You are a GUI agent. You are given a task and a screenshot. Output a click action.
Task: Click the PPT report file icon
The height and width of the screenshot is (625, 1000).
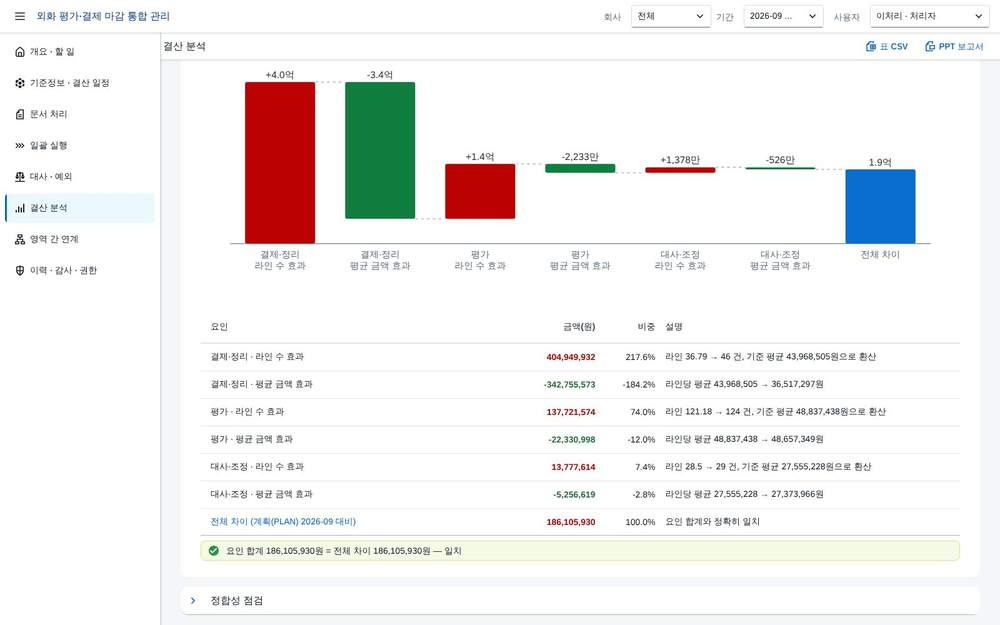tap(930, 47)
